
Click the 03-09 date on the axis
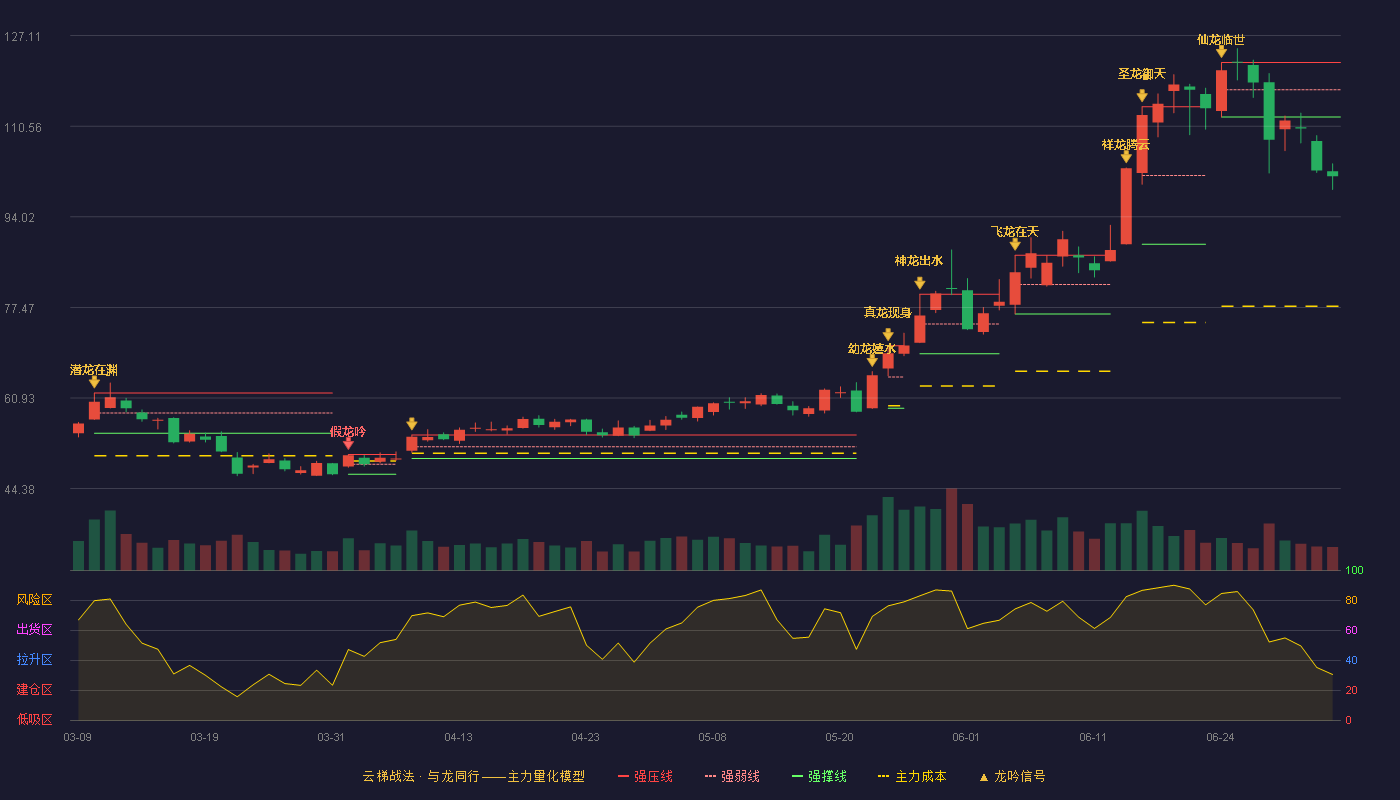click(77, 737)
